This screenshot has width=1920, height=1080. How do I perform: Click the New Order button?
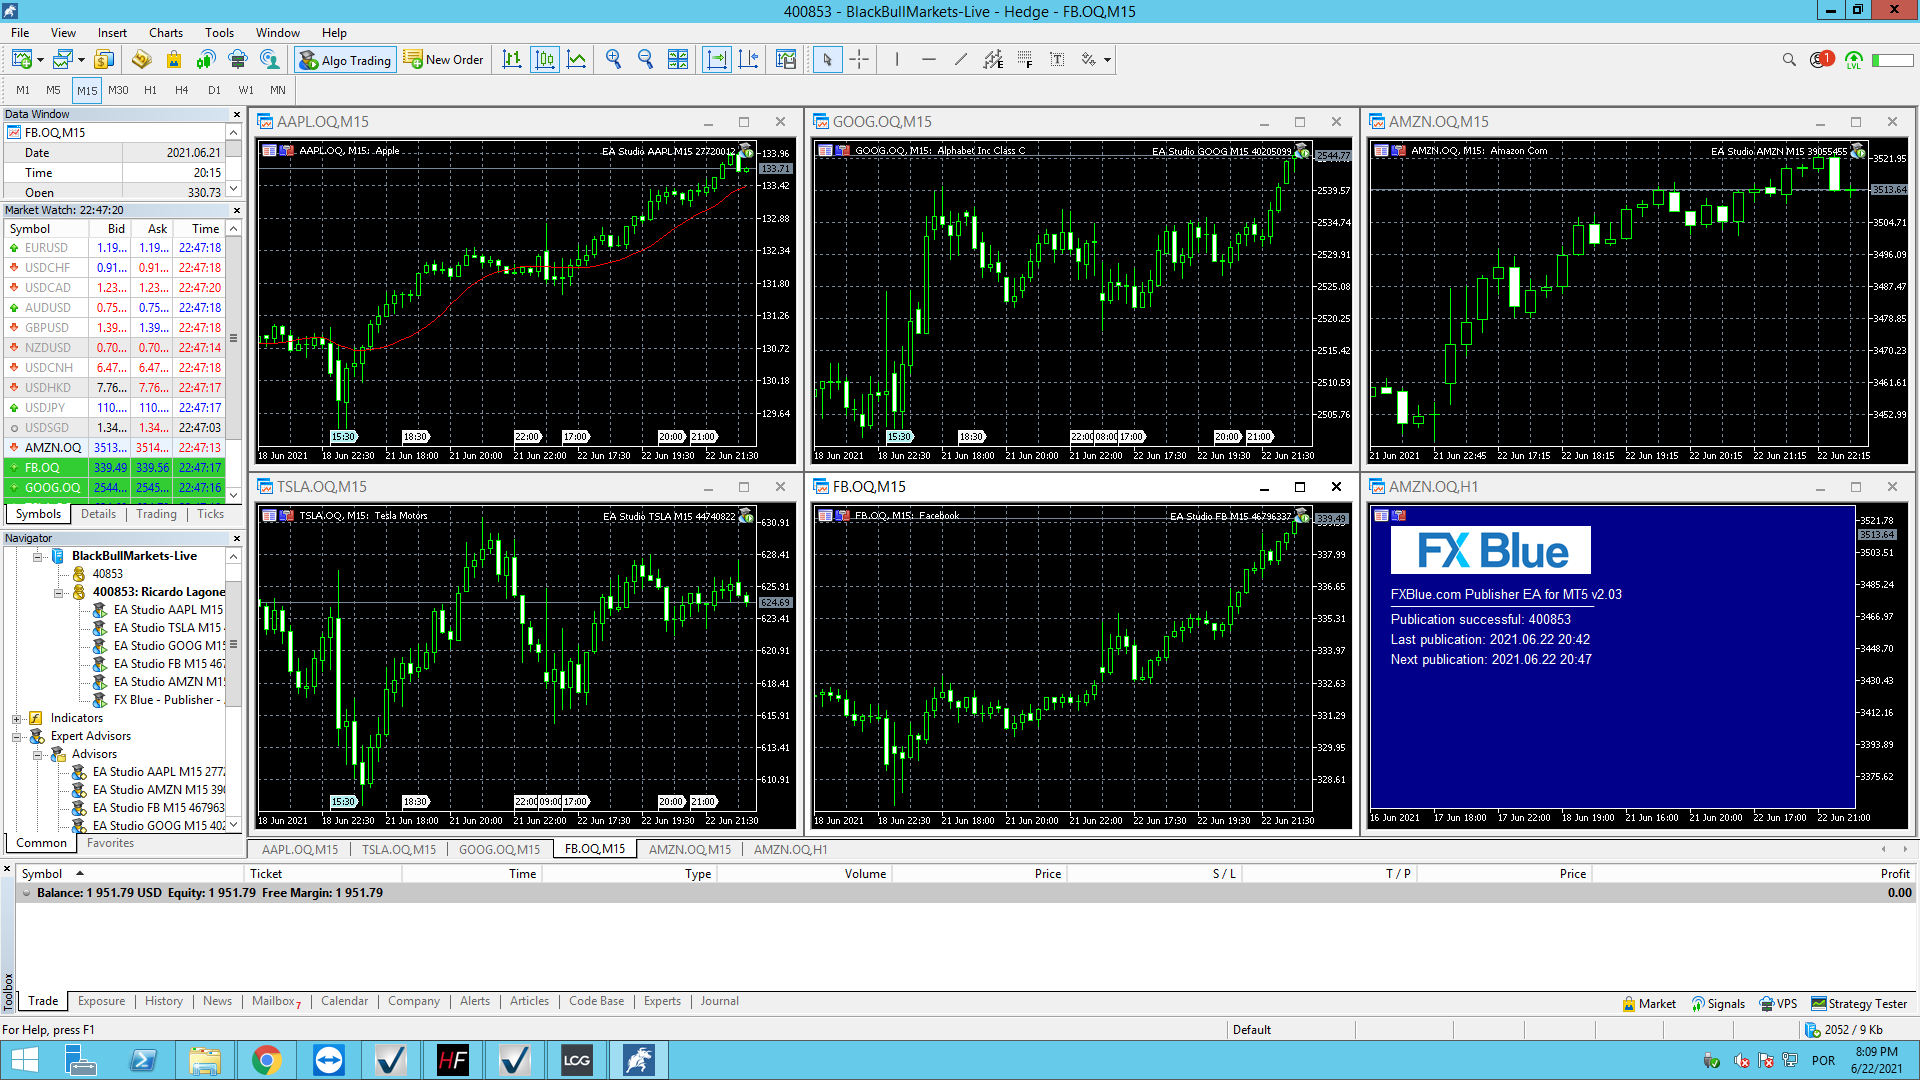coord(444,60)
